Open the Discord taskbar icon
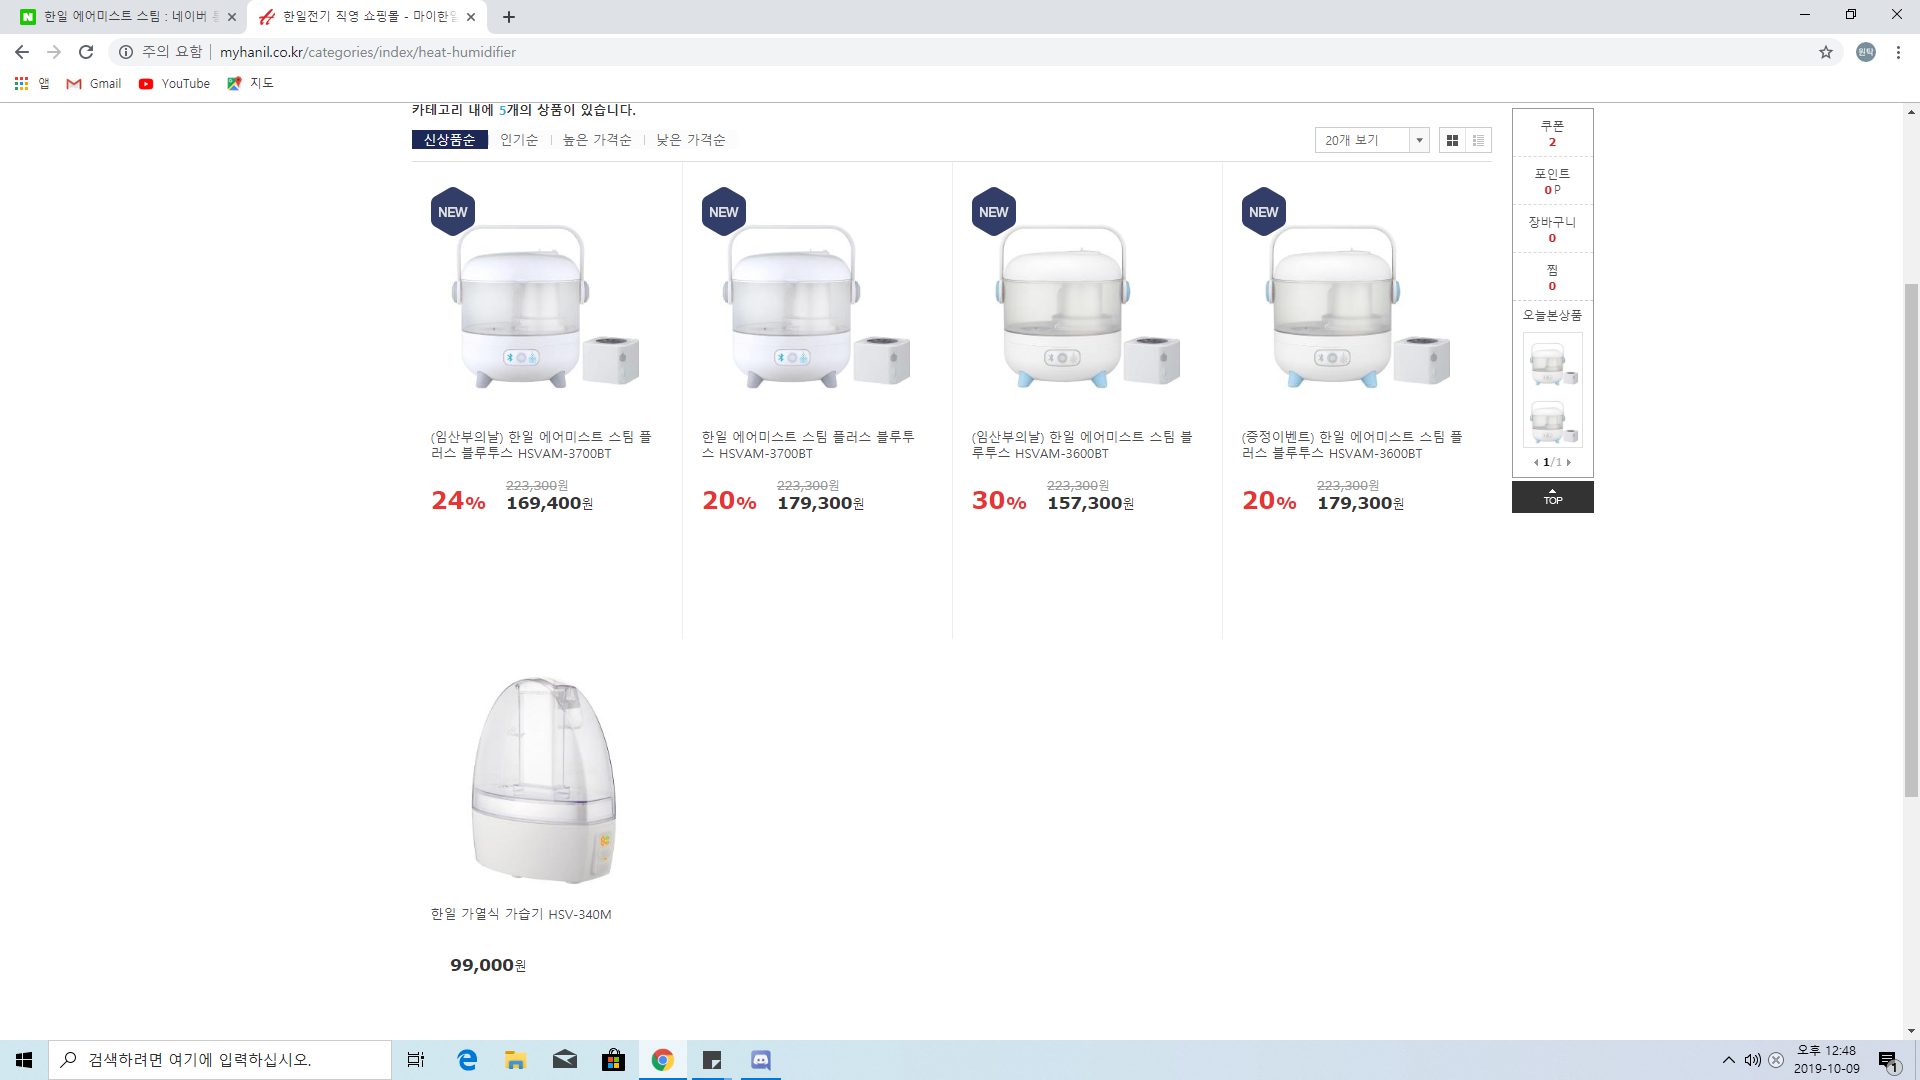Screen dimensions: 1920x1080 point(761,1060)
